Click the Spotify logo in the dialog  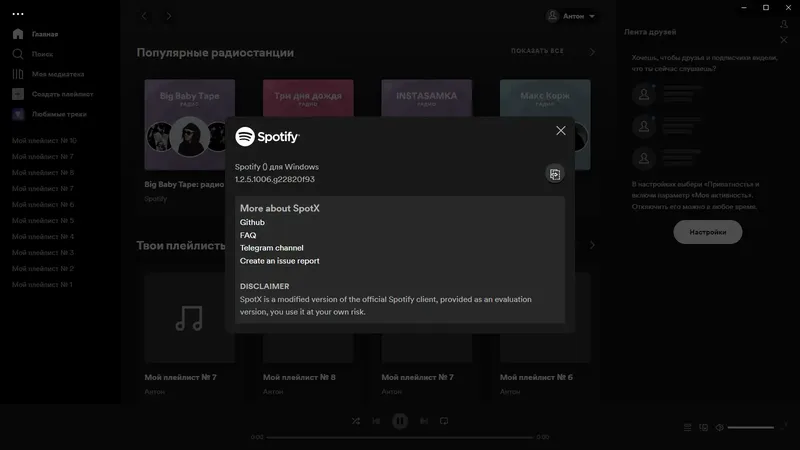pyautogui.click(x=267, y=137)
